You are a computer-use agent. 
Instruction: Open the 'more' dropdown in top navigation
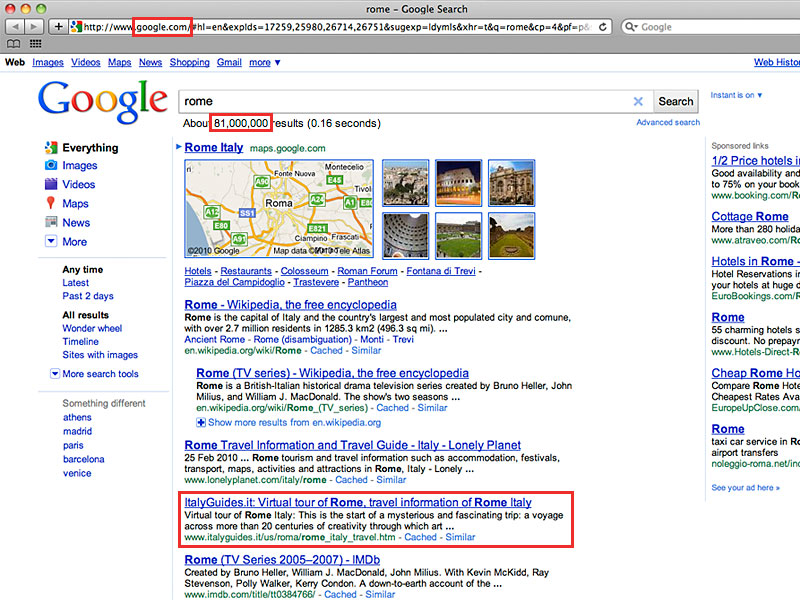(265, 62)
